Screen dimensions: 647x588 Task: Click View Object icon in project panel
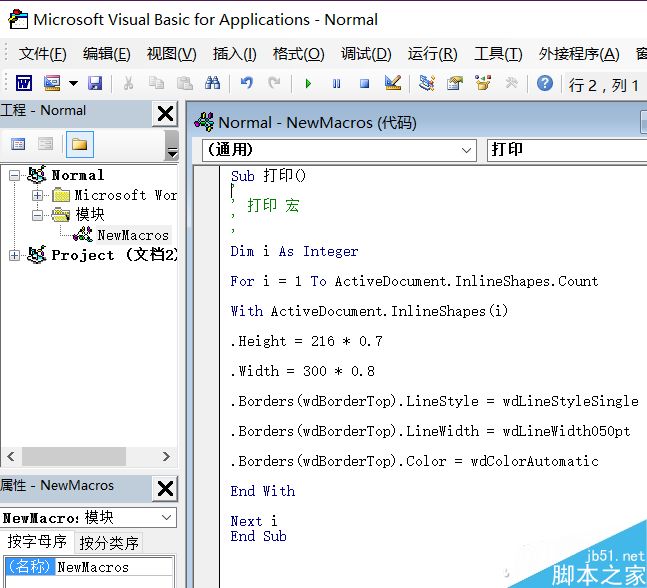pos(45,144)
